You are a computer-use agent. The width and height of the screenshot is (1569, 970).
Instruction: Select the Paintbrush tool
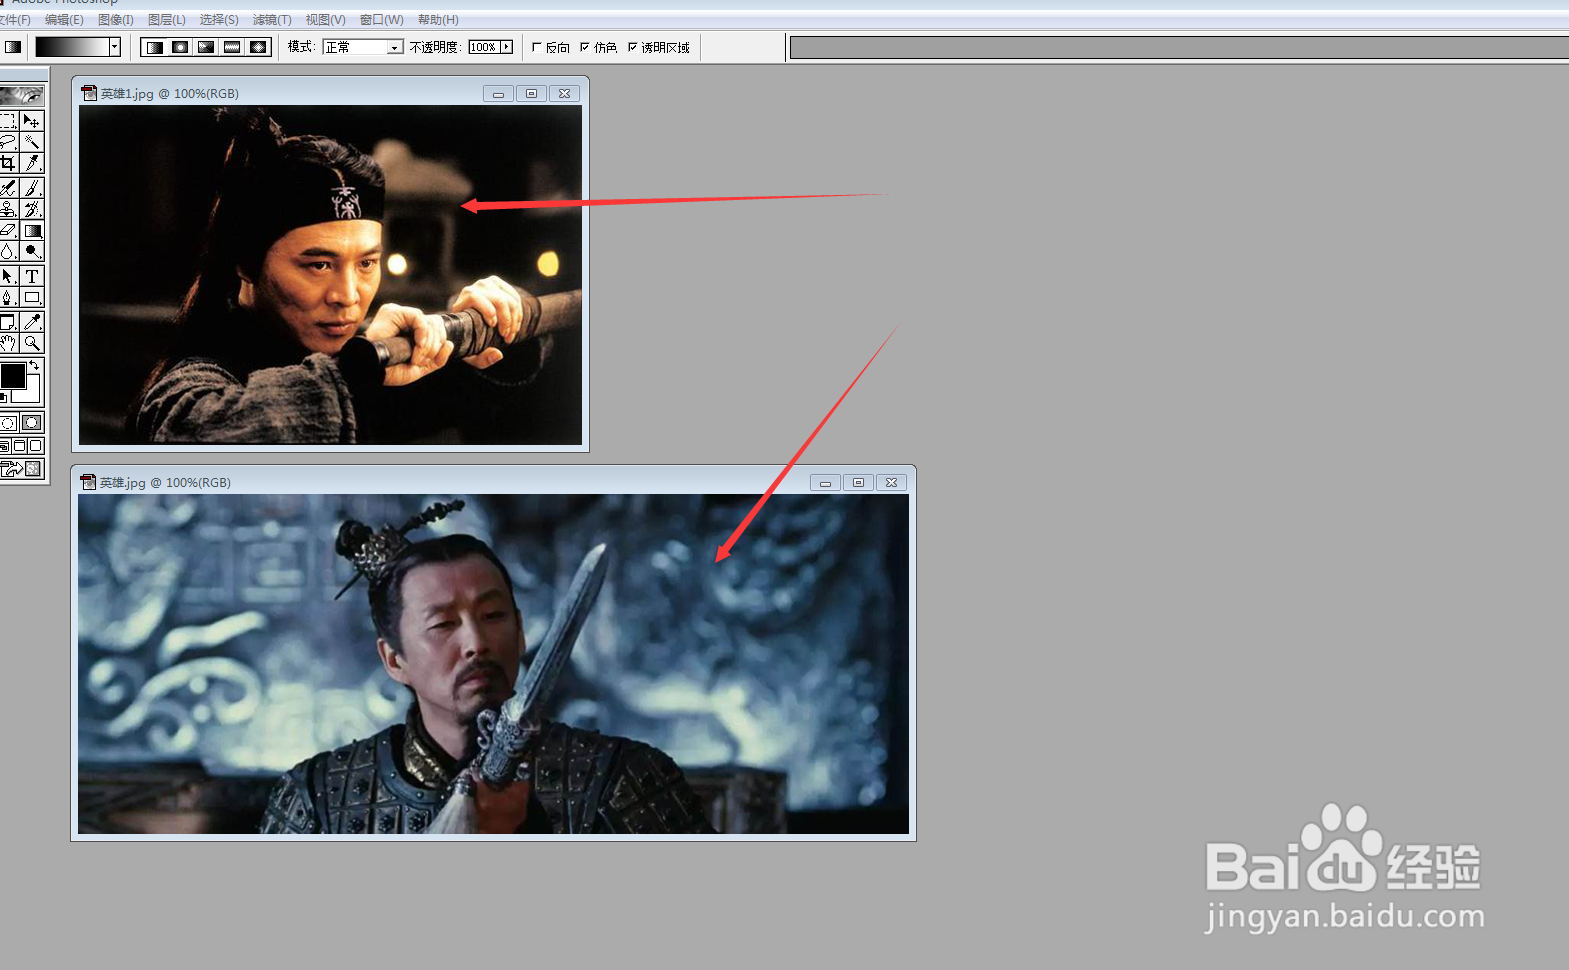pyautogui.click(x=32, y=188)
